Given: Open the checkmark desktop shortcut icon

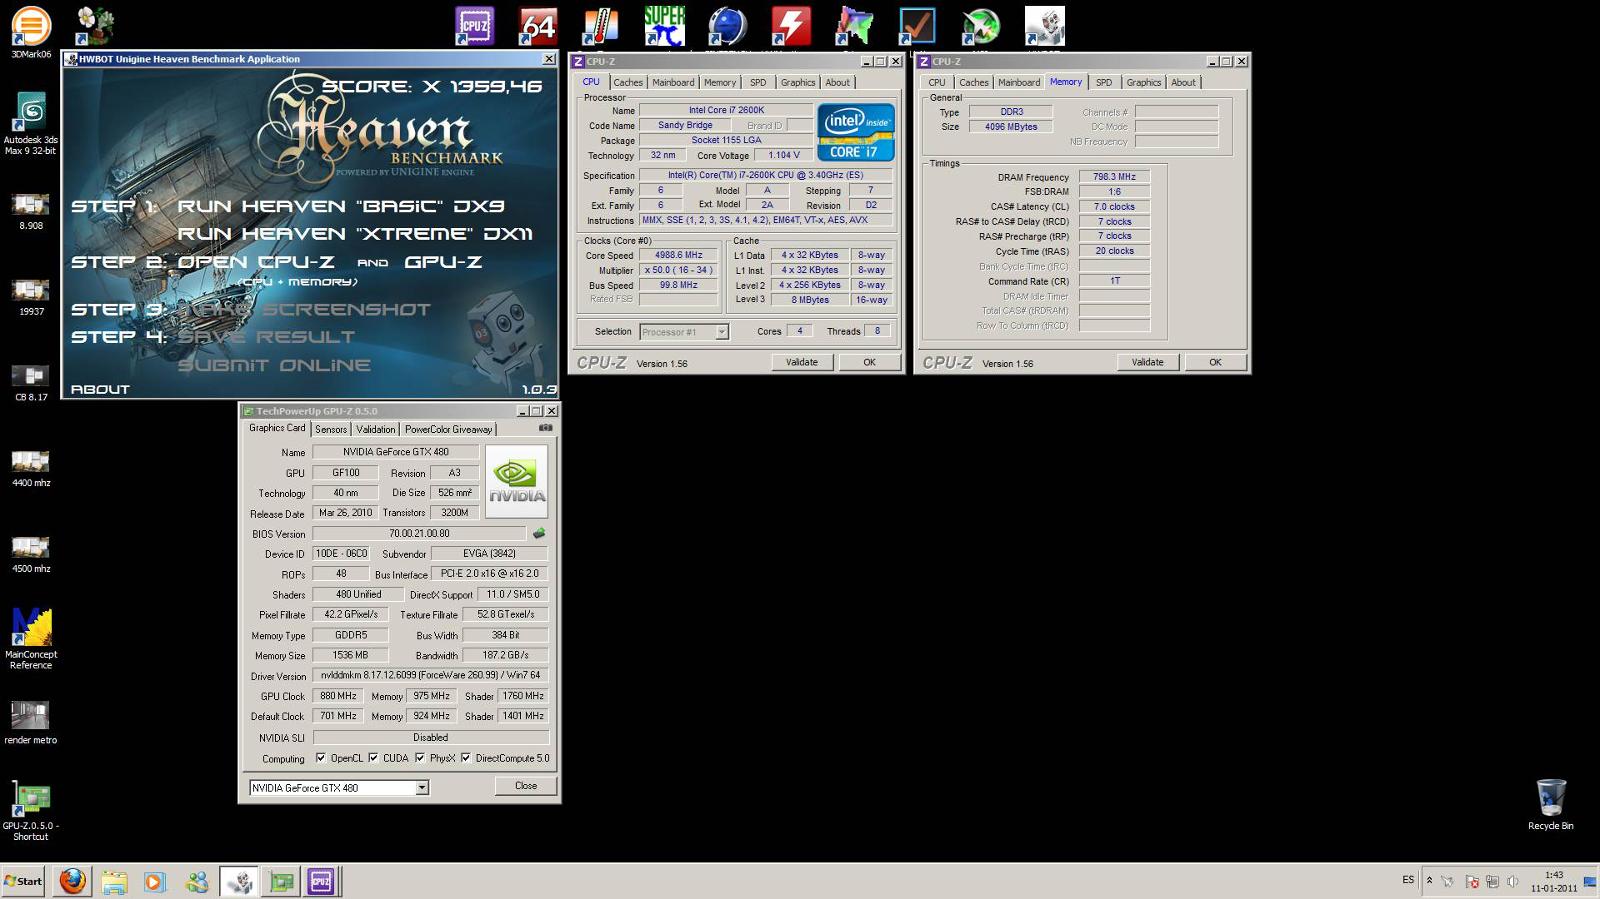Looking at the screenshot, I should point(917,26).
